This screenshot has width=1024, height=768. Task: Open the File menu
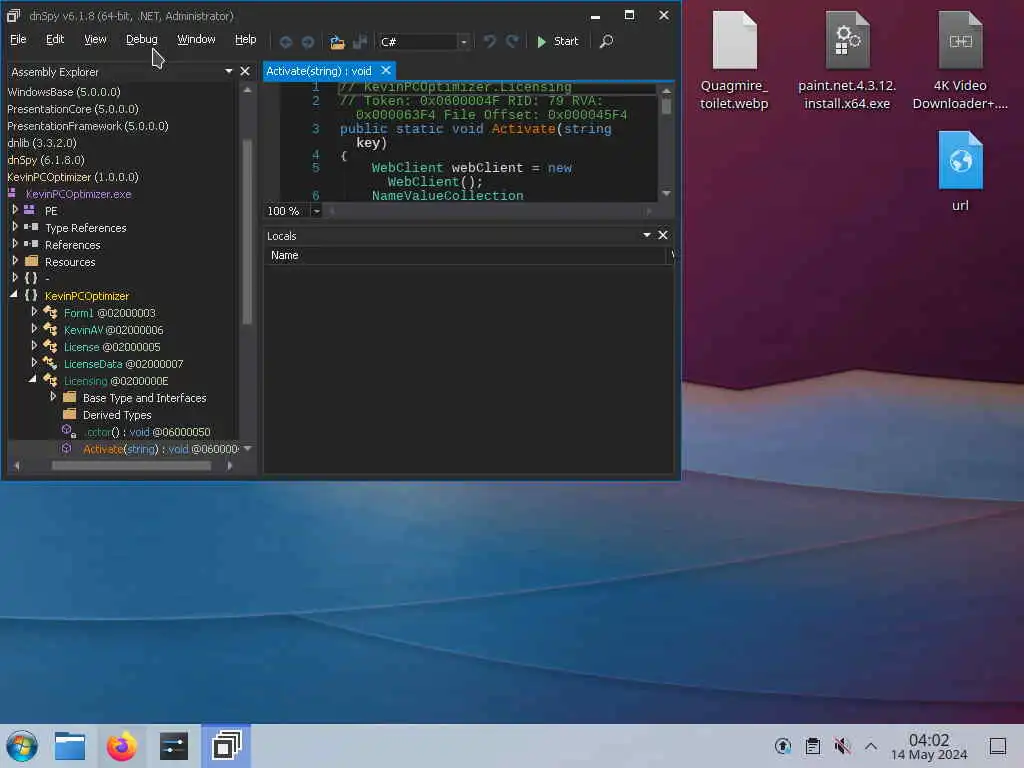coord(18,39)
